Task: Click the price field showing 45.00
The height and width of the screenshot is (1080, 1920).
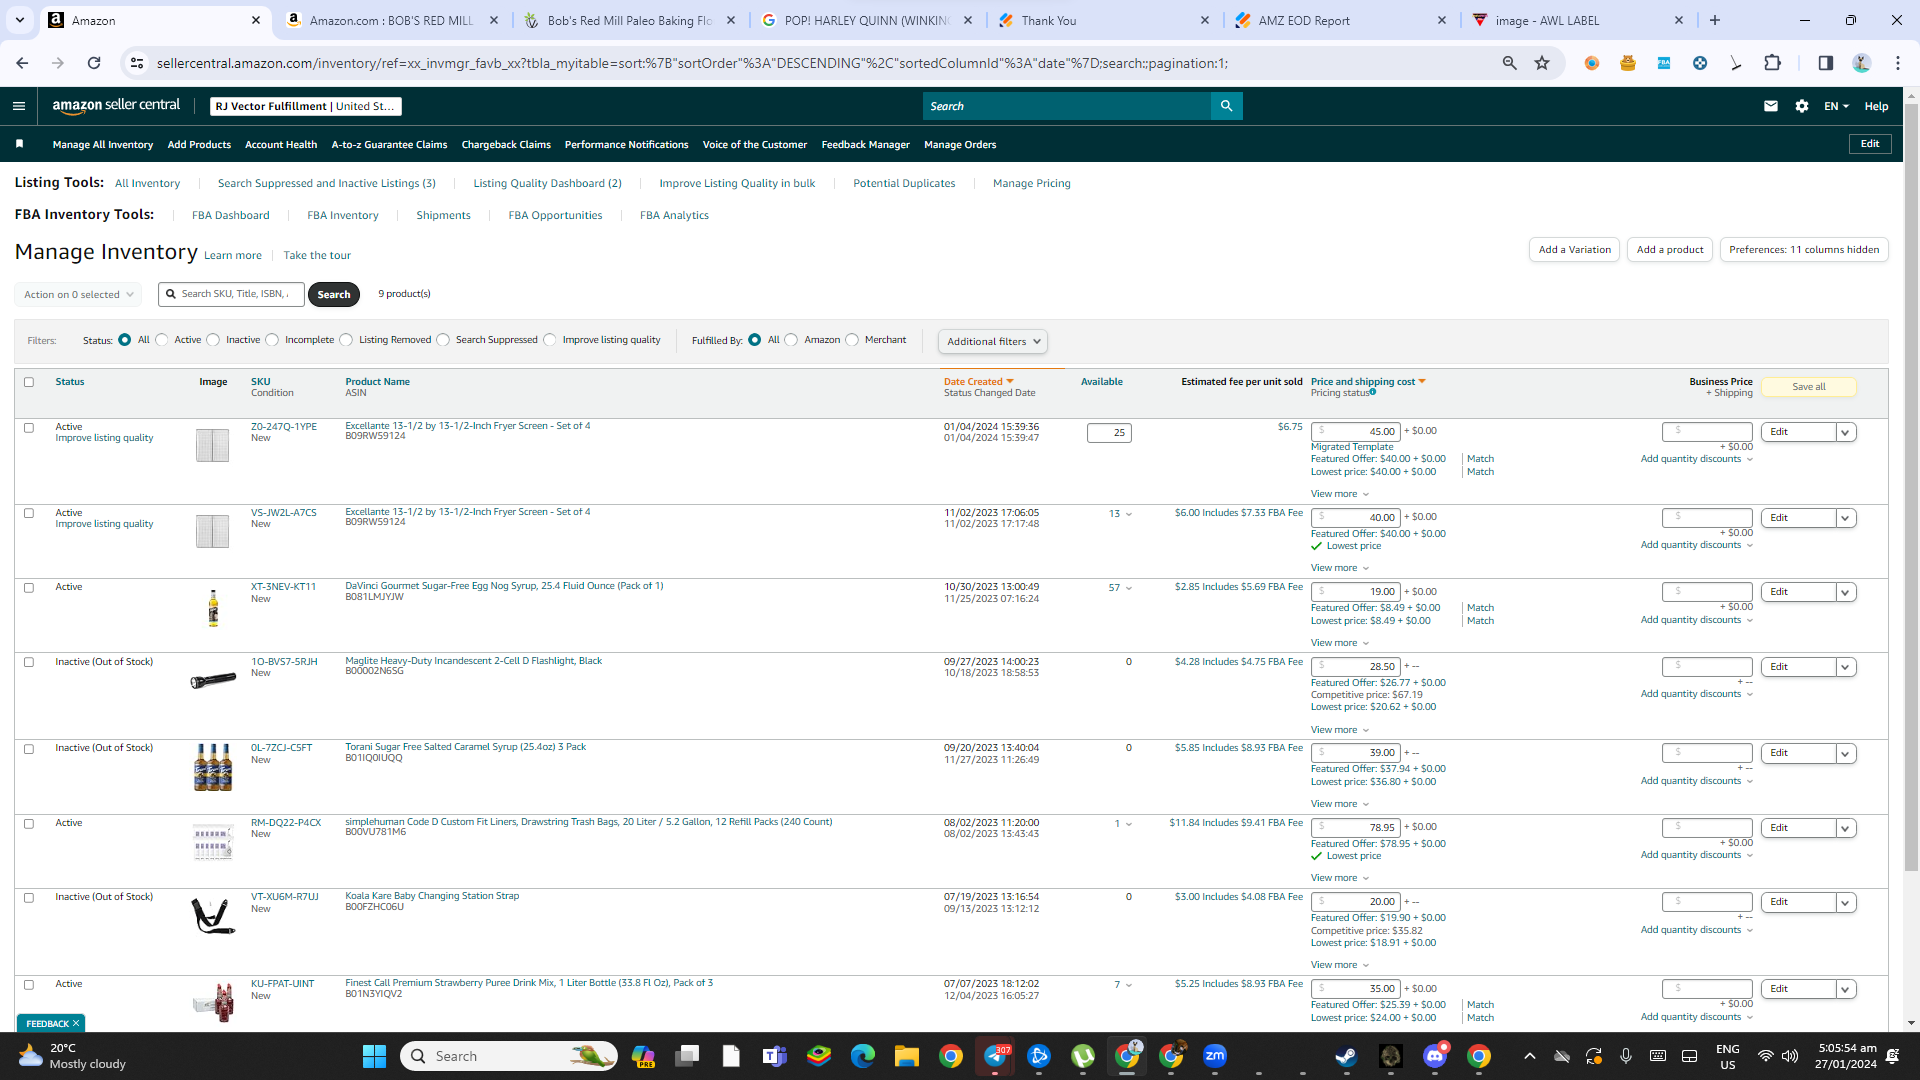Action: coord(1355,432)
